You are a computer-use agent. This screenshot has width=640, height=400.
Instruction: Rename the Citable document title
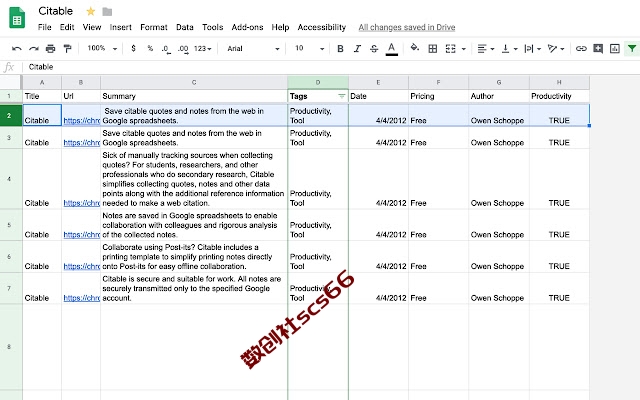pyautogui.click(x=56, y=11)
